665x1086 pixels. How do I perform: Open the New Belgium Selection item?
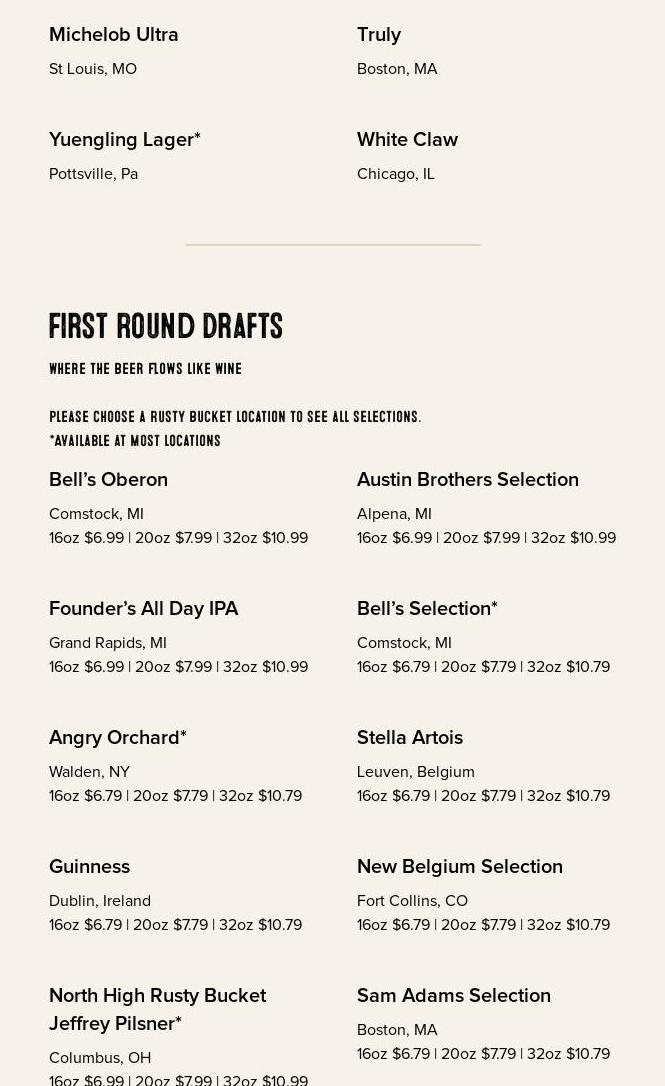460,867
